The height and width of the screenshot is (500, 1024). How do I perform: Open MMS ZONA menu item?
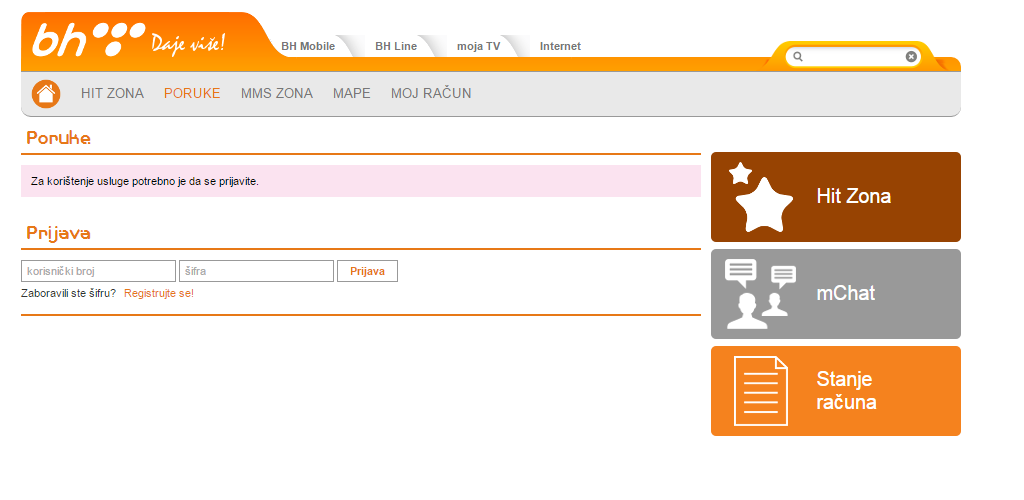click(x=277, y=93)
